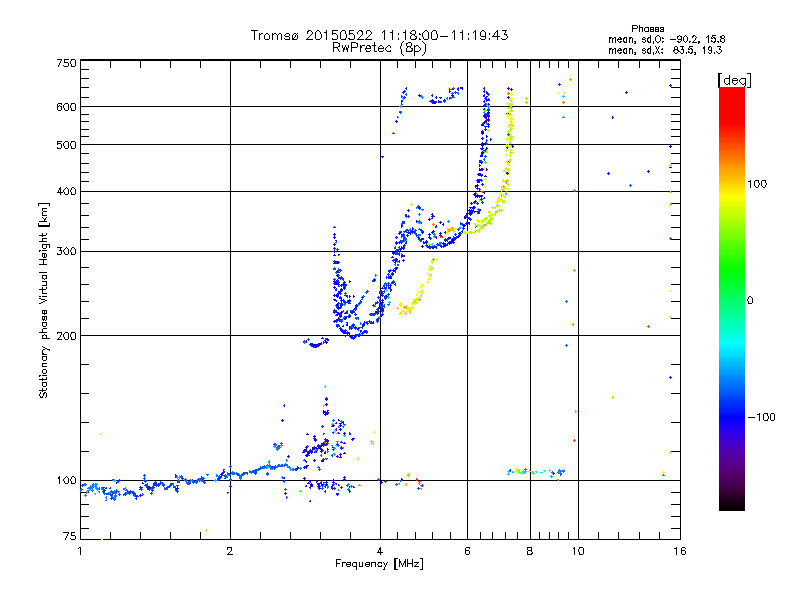
Task: Click the '16' x-axis tick label
Action: click(x=680, y=551)
